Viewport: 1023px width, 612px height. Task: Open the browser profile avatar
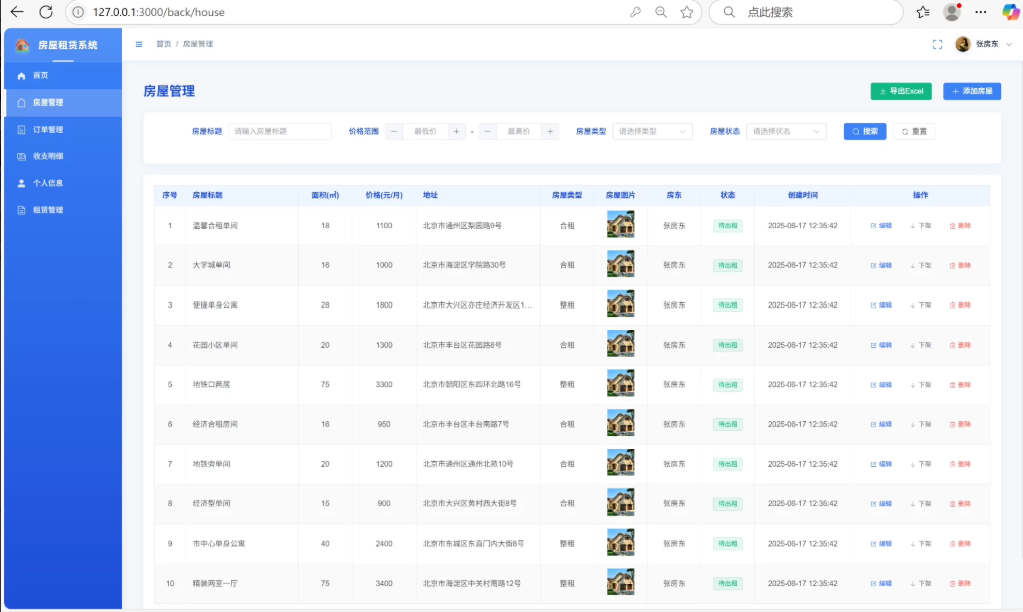pyautogui.click(x=952, y=12)
